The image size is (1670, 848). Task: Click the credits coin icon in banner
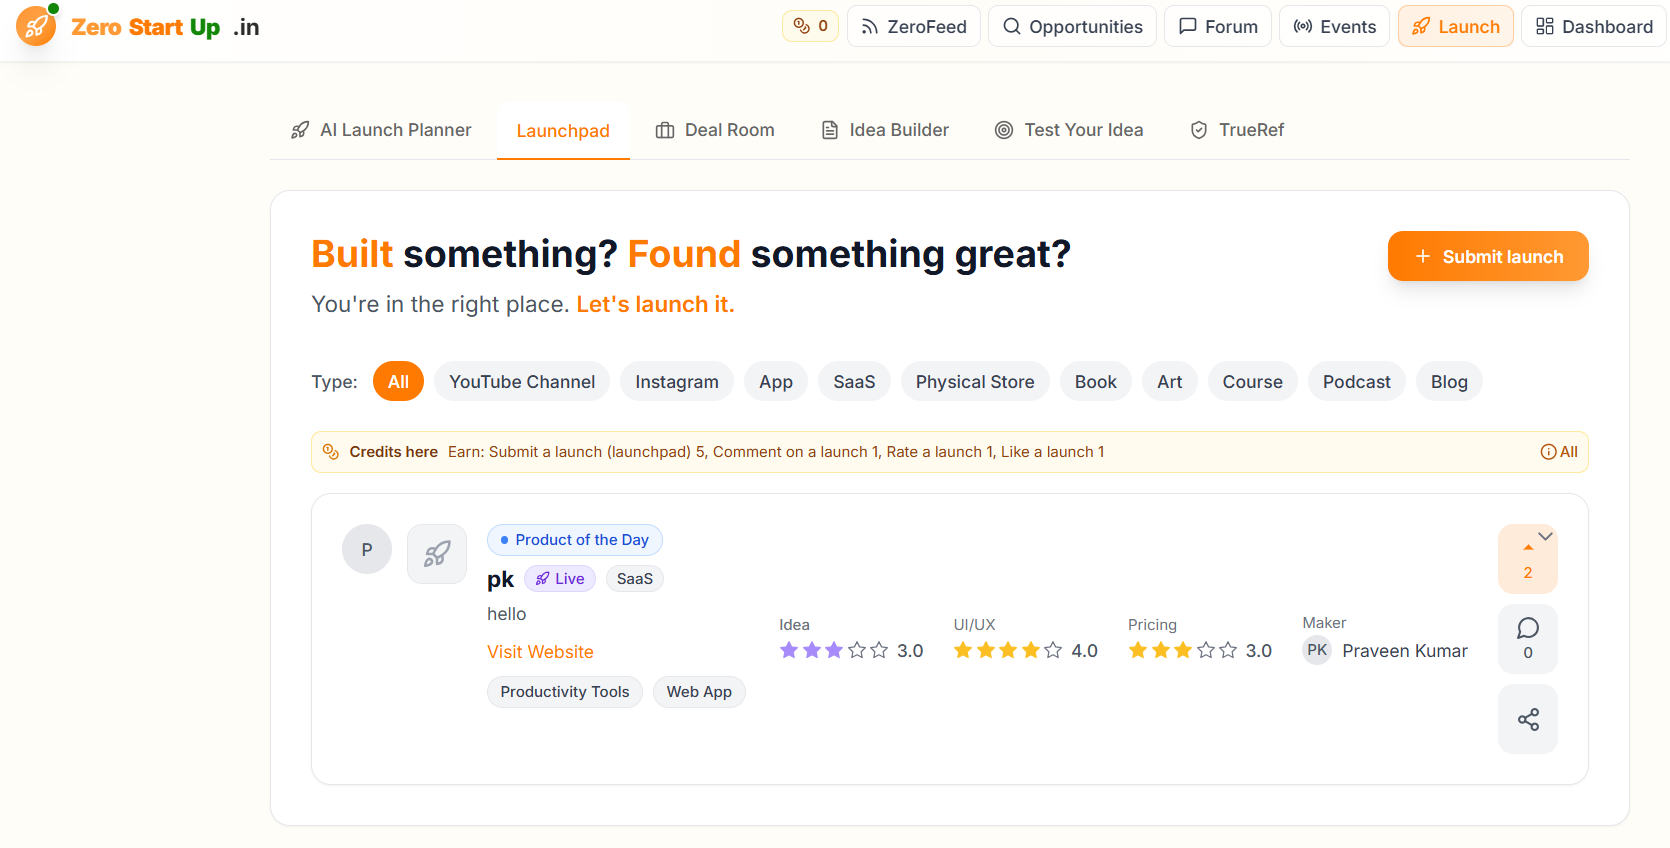[x=331, y=452]
